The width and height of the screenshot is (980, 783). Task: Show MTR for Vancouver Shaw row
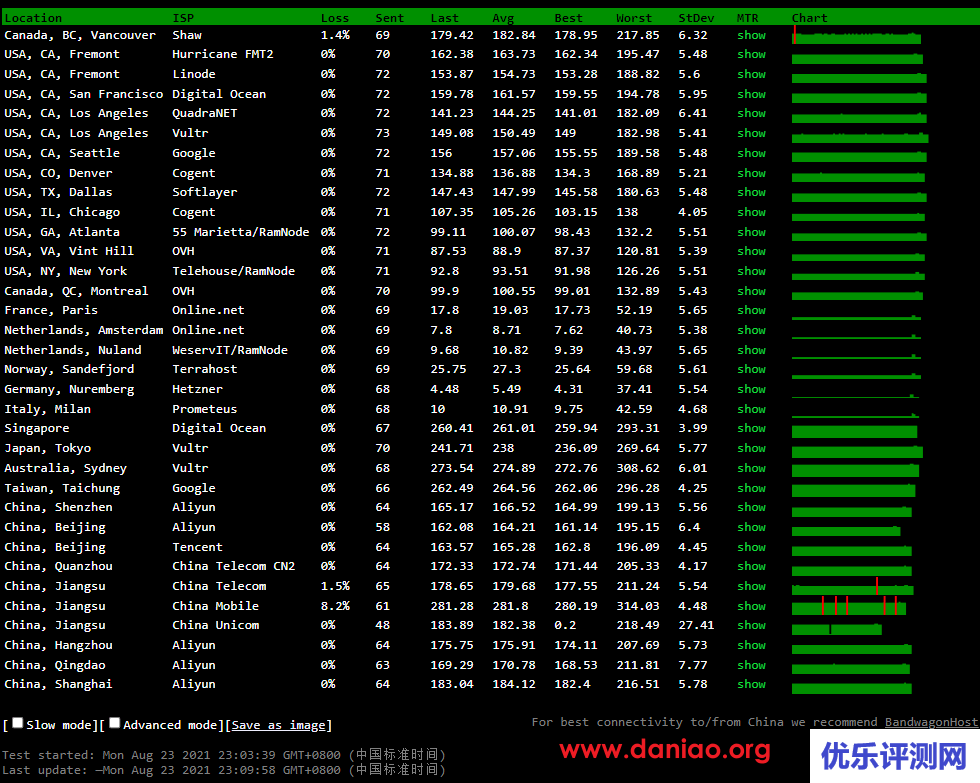(x=751, y=35)
